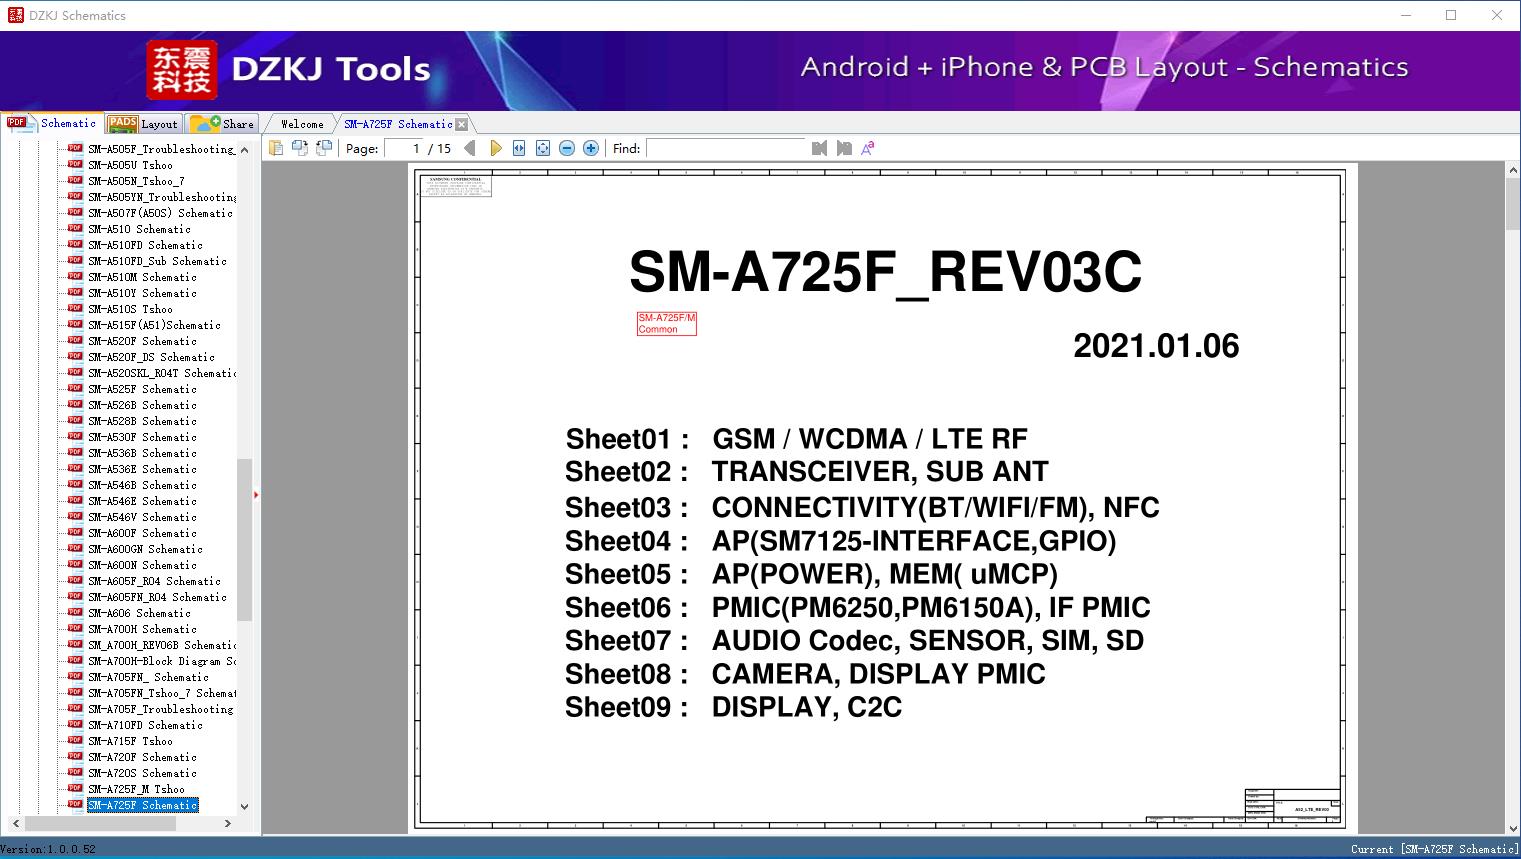The height and width of the screenshot is (859, 1521).
Task: Click the fit width icon
Action: click(519, 148)
